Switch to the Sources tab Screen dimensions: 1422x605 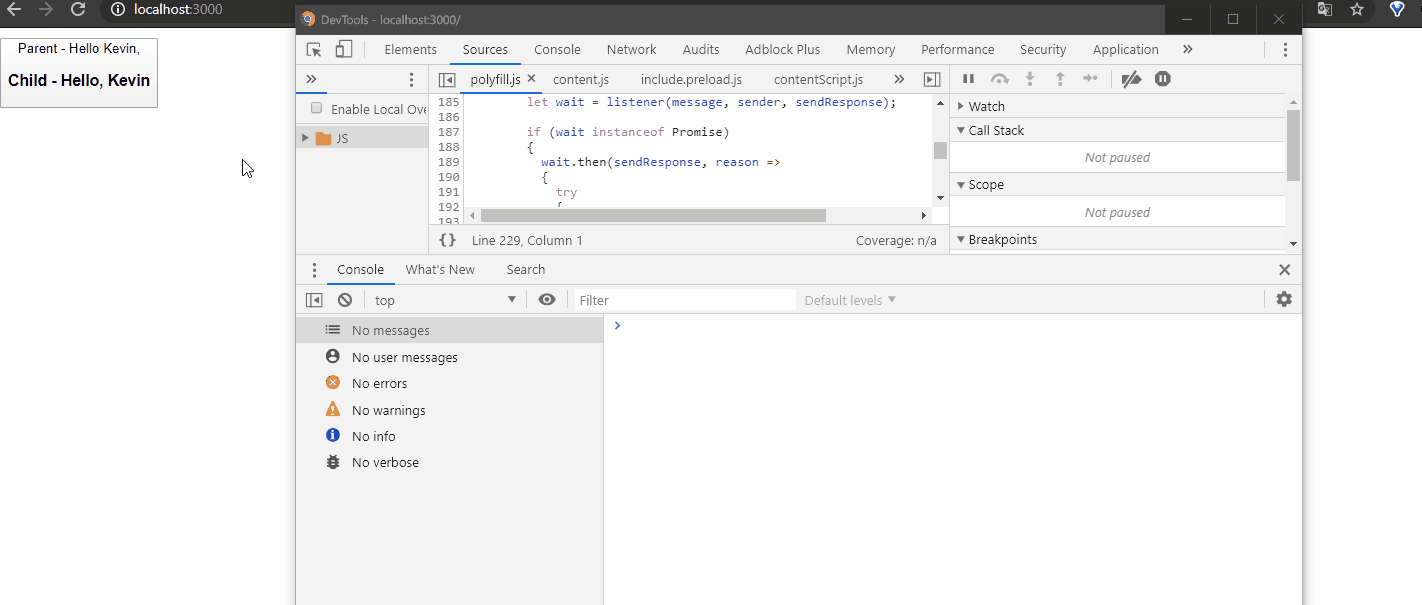(485, 49)
